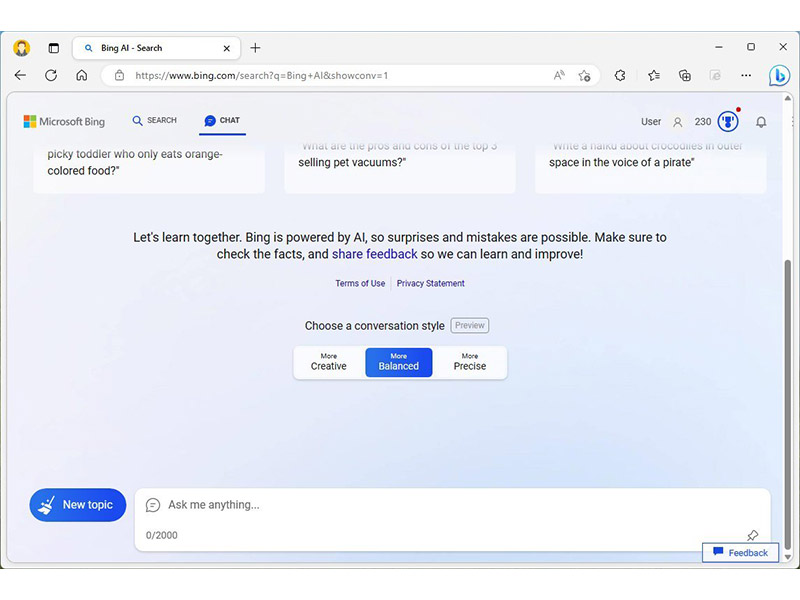
Task: View site information lock icon
Action: pos(119,76)
